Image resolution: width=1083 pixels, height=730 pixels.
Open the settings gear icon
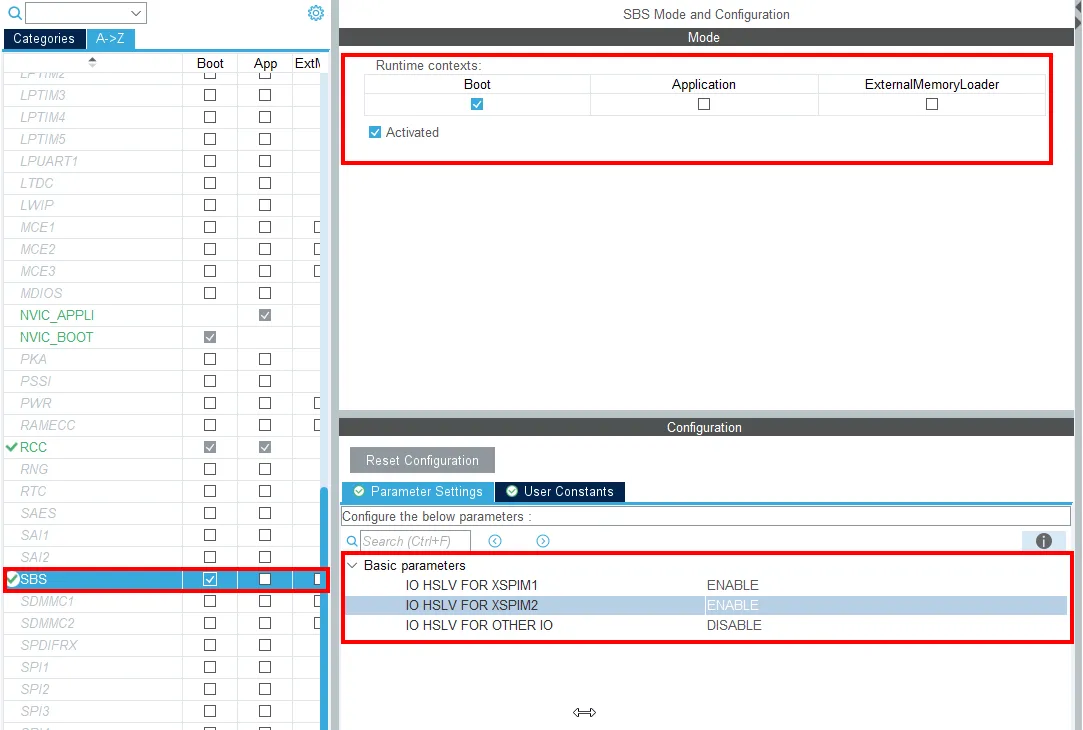tap(316, 13)
